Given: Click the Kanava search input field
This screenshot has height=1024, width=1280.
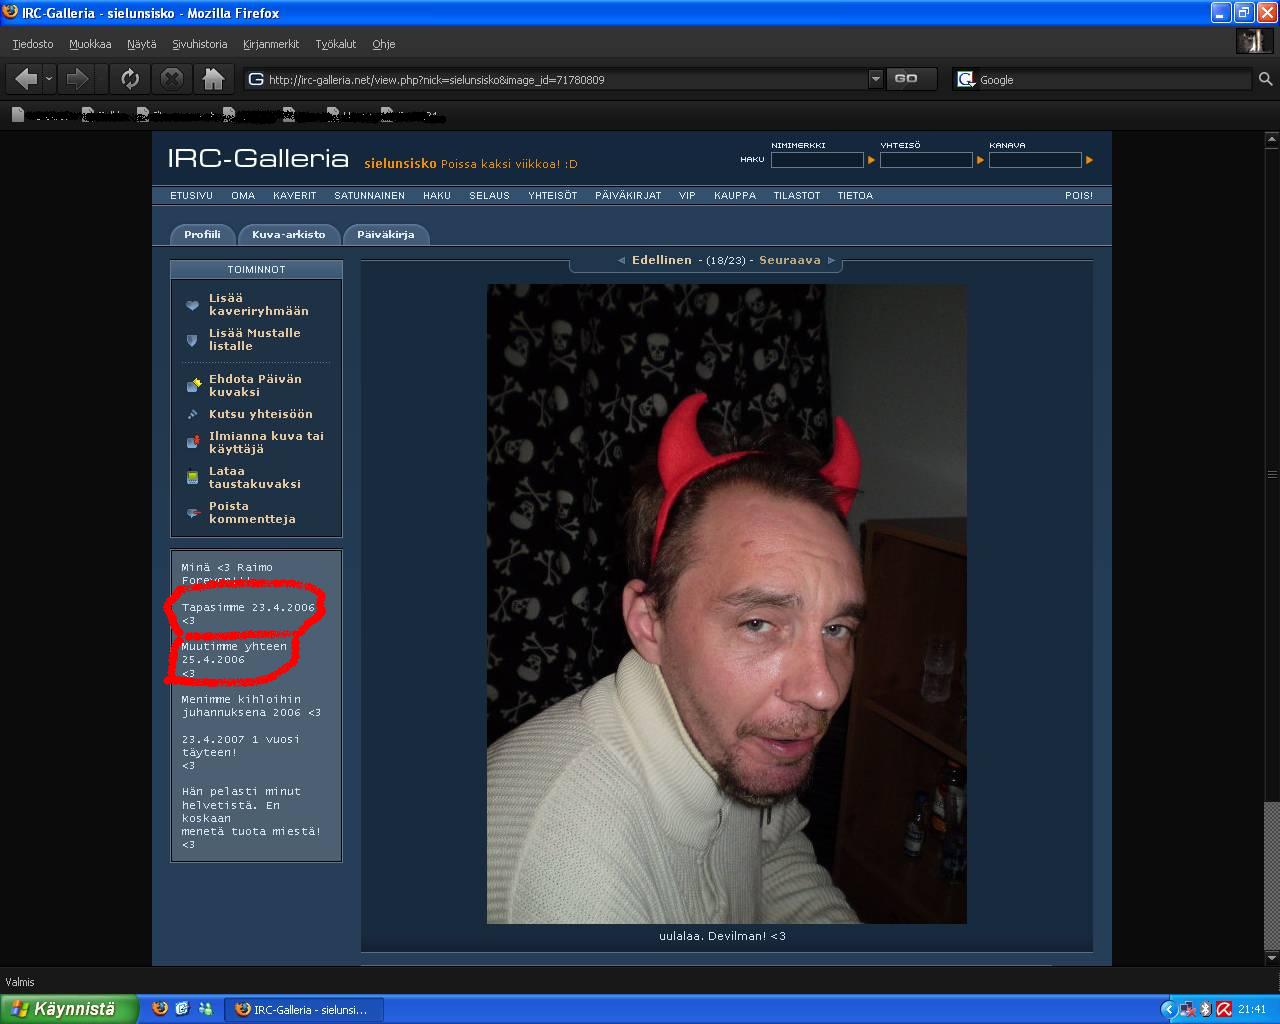Looking at the screenshot, I should click(x=1035, y=160).
